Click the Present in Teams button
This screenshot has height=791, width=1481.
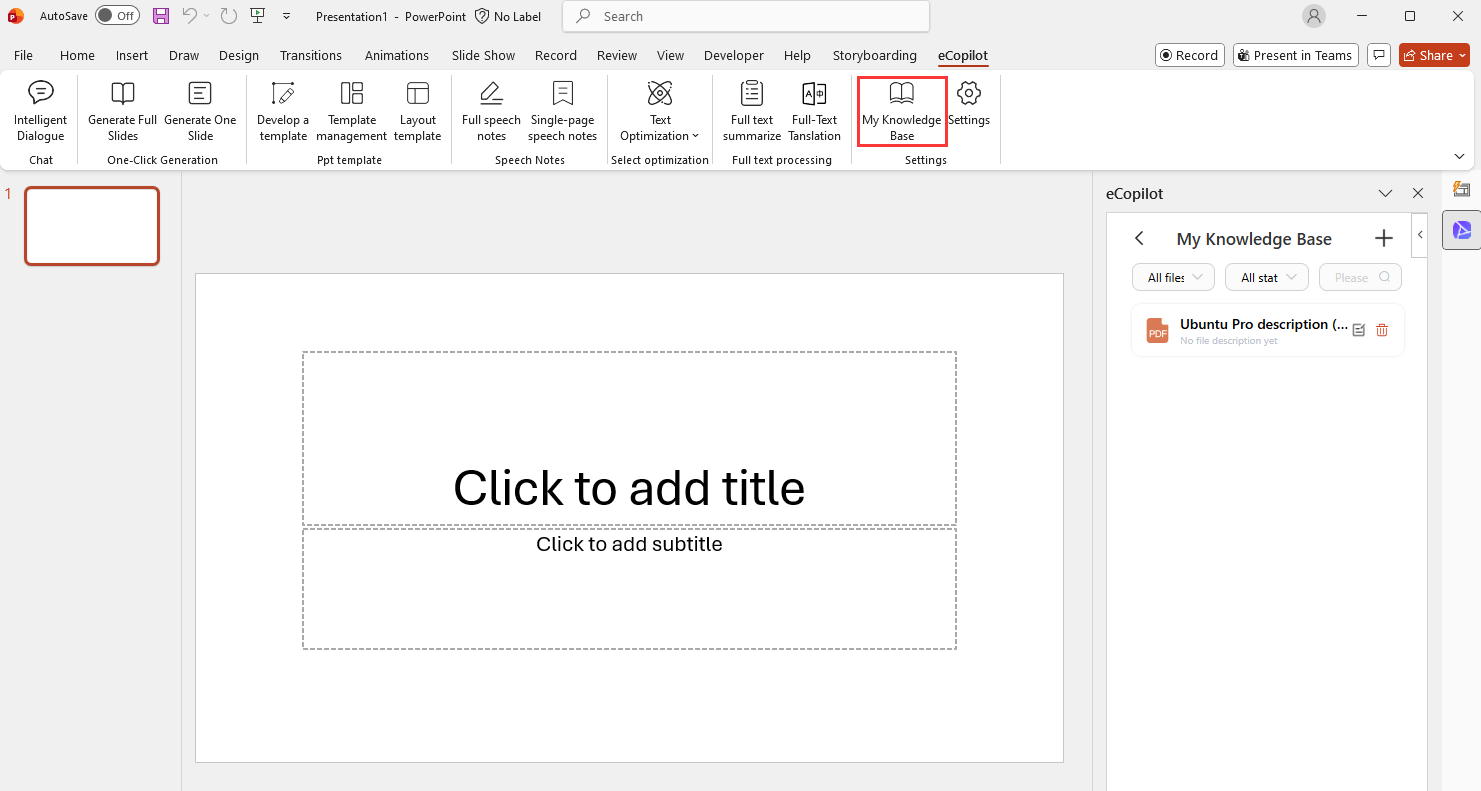(1295, 56)
